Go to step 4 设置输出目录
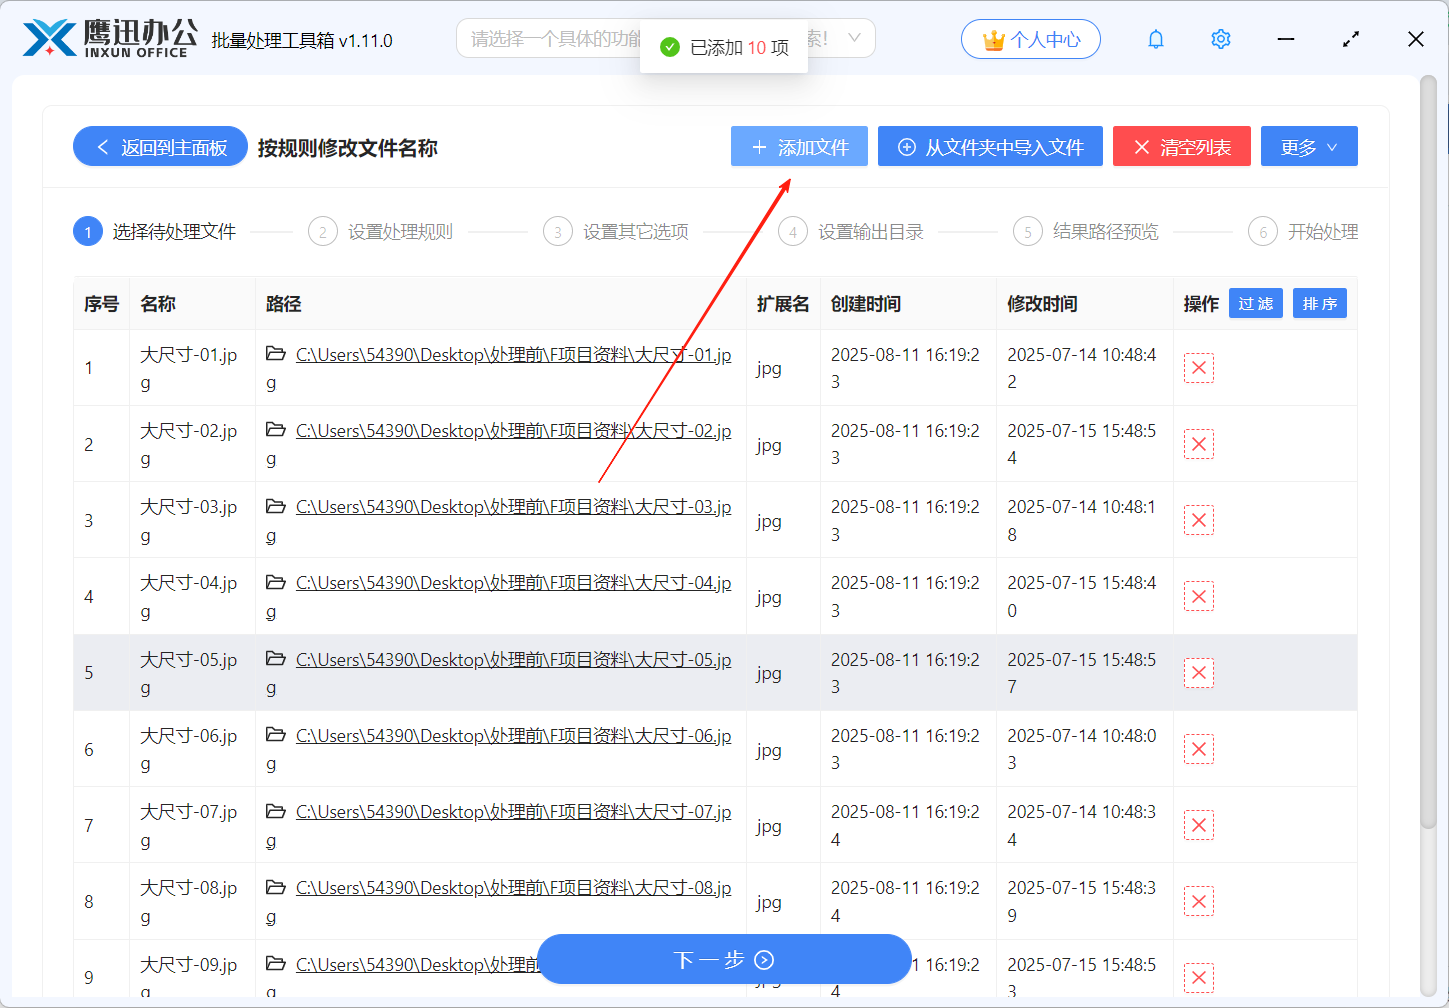This screenshot has width=1449, height=1008. pyautogui.click(x=850, y=232)
